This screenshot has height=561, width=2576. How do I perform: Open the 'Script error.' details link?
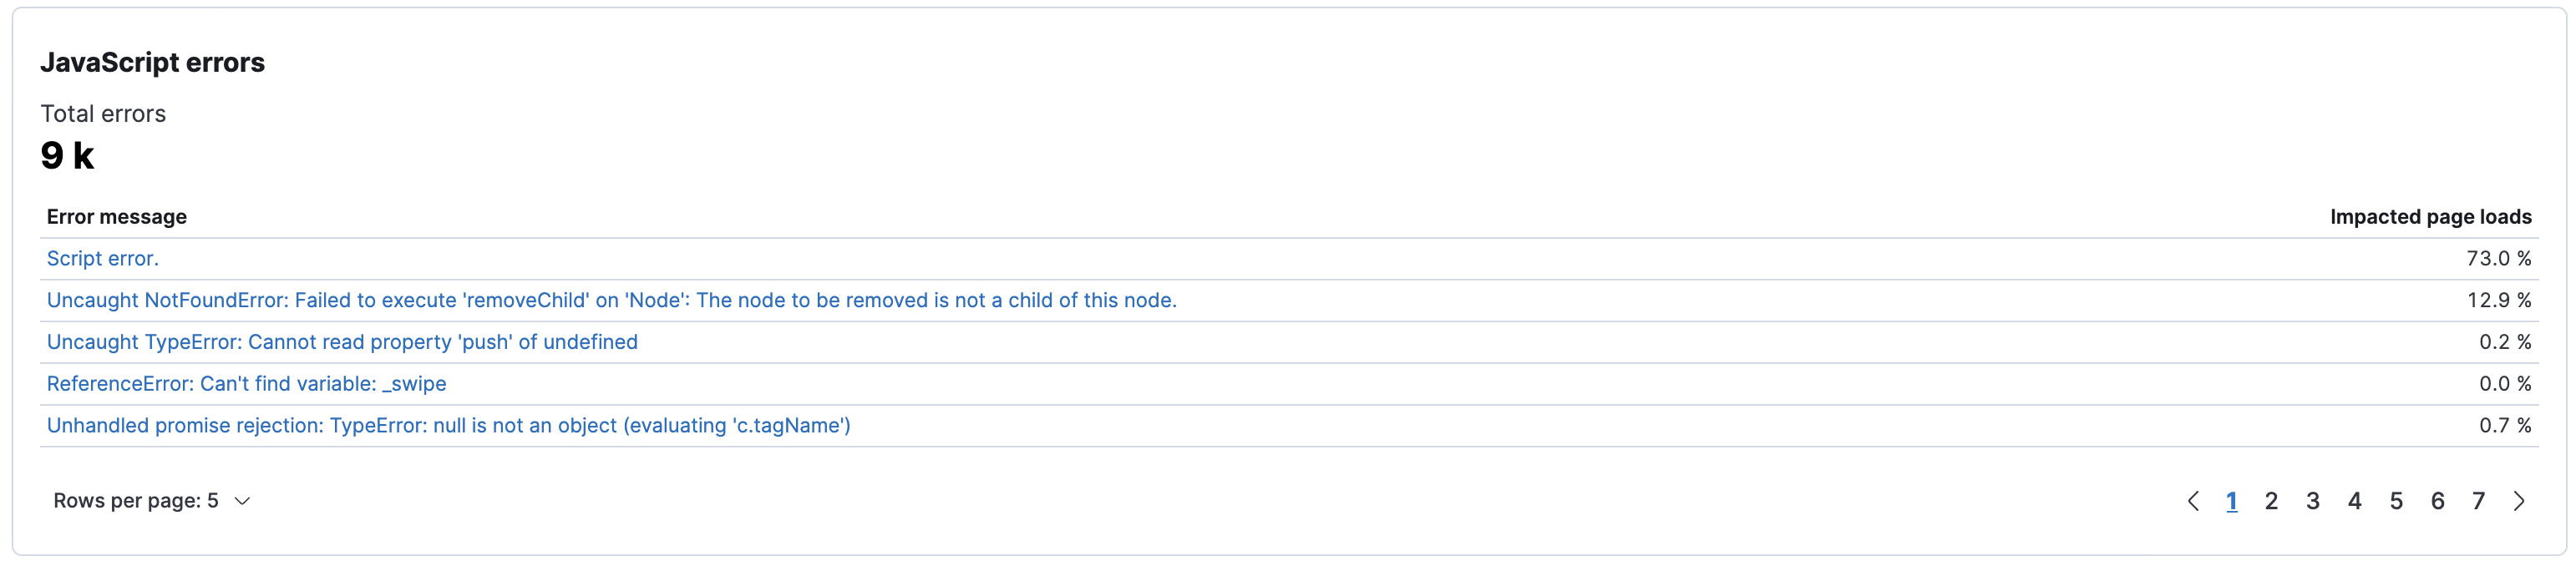(101, 258)
